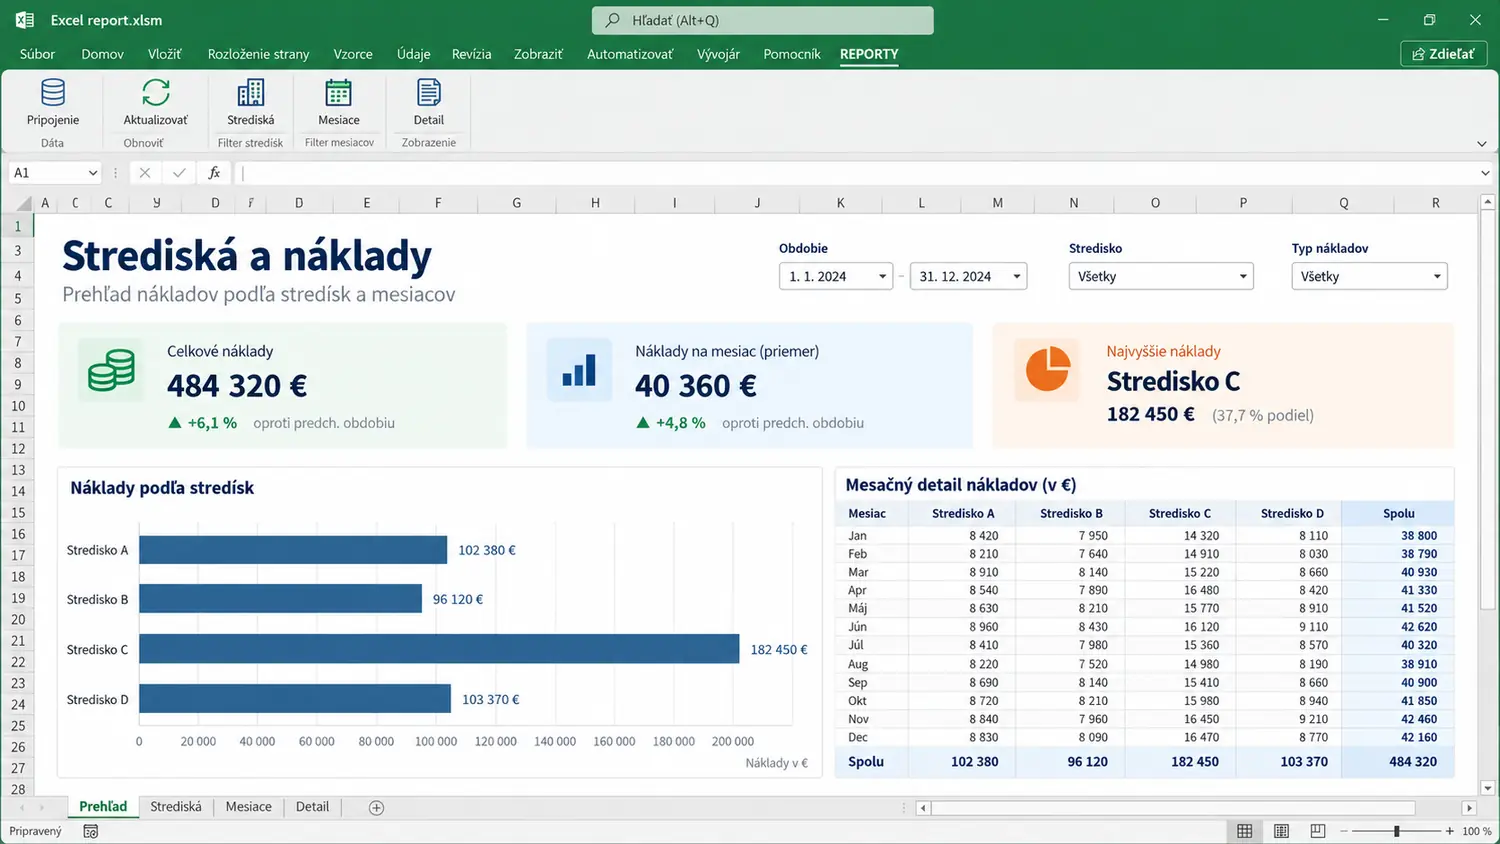Image resolution: width=1500 pixels, height=844 pixels.
Task: Click the insert function fx icon
Action: 214,173
